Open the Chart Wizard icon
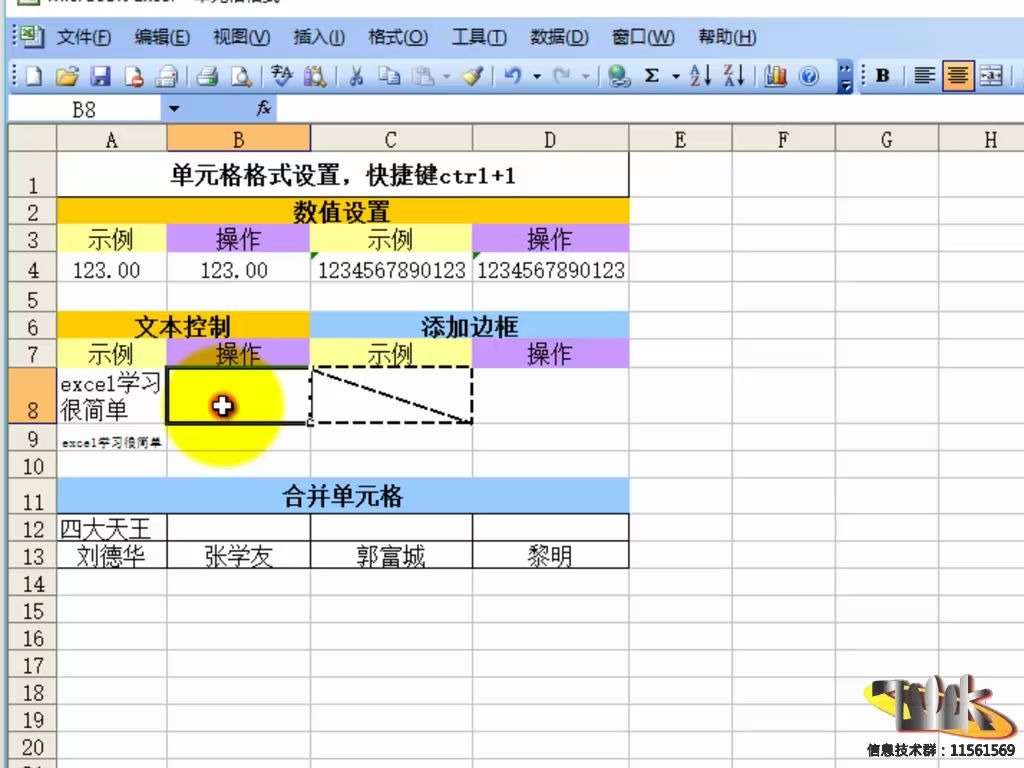 (x=775, y=75)
